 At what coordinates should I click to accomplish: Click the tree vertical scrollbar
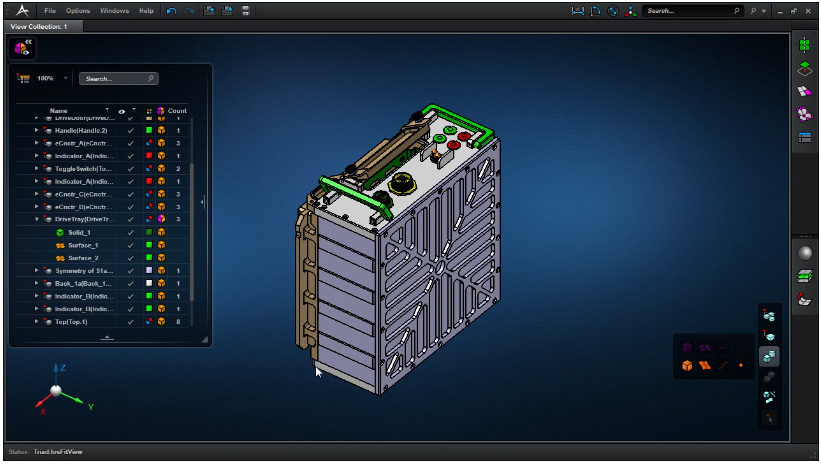[x=192, y=233]
